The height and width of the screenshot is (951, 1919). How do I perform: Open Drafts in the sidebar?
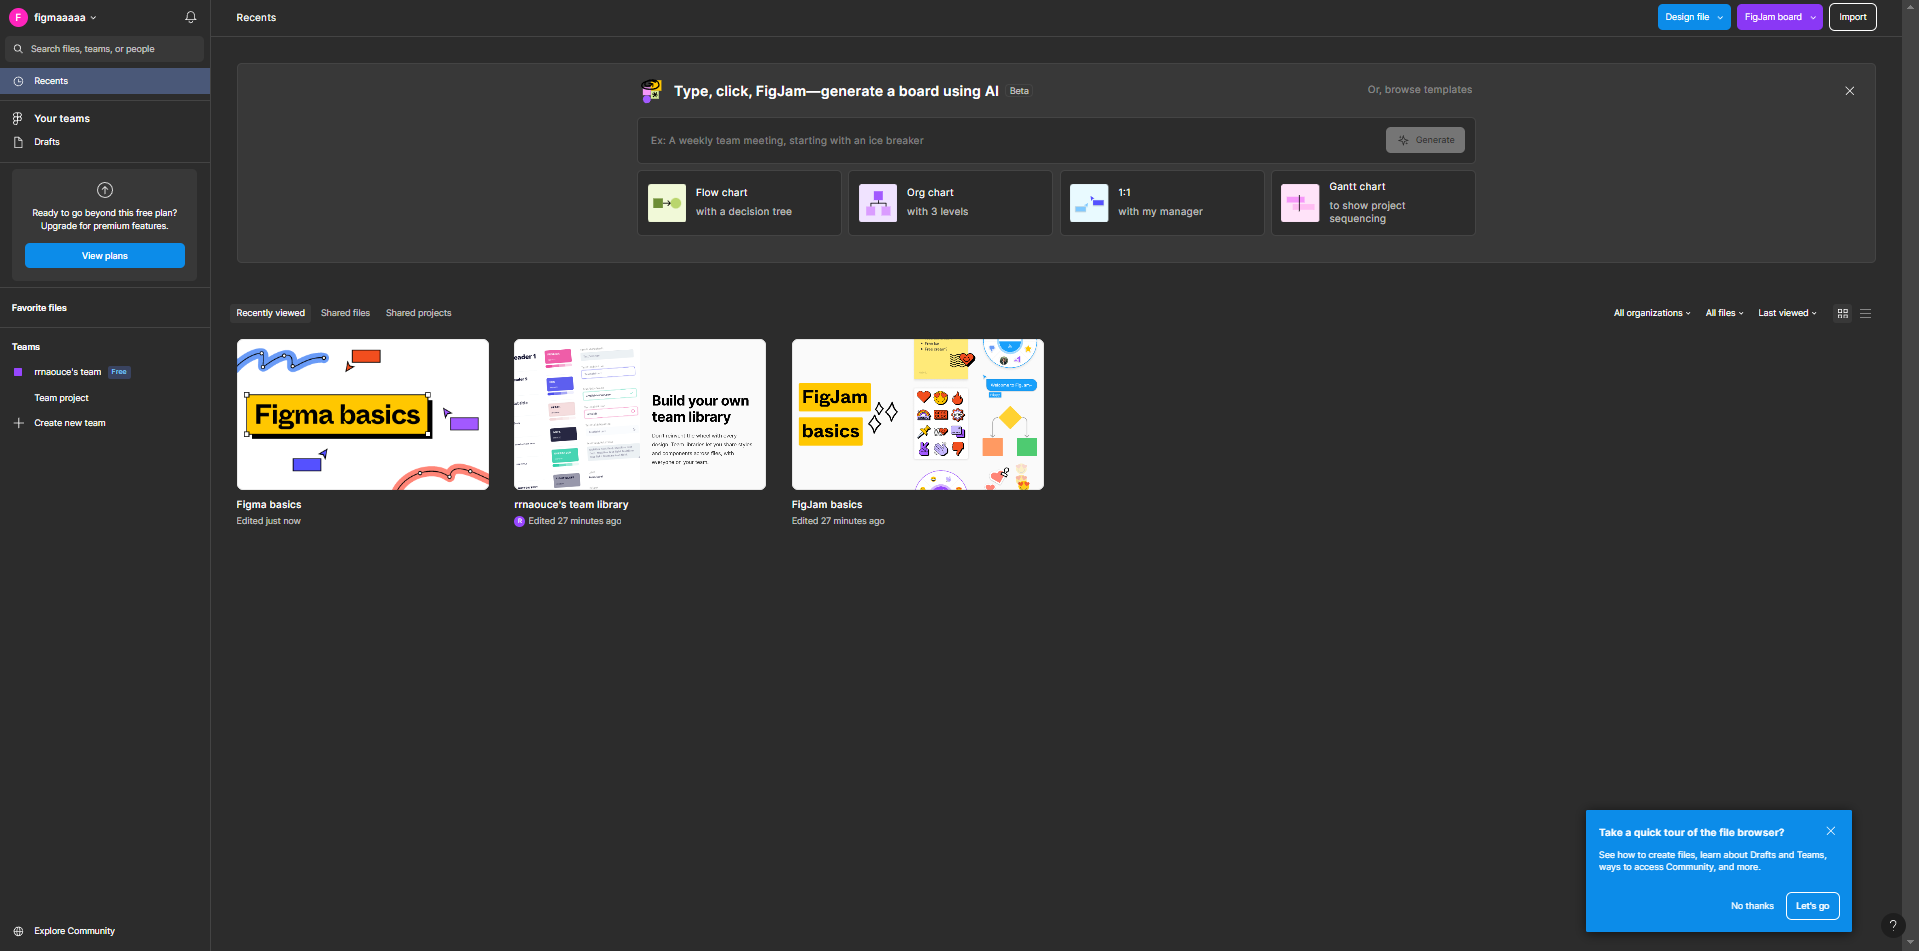(x=47, y=142)
